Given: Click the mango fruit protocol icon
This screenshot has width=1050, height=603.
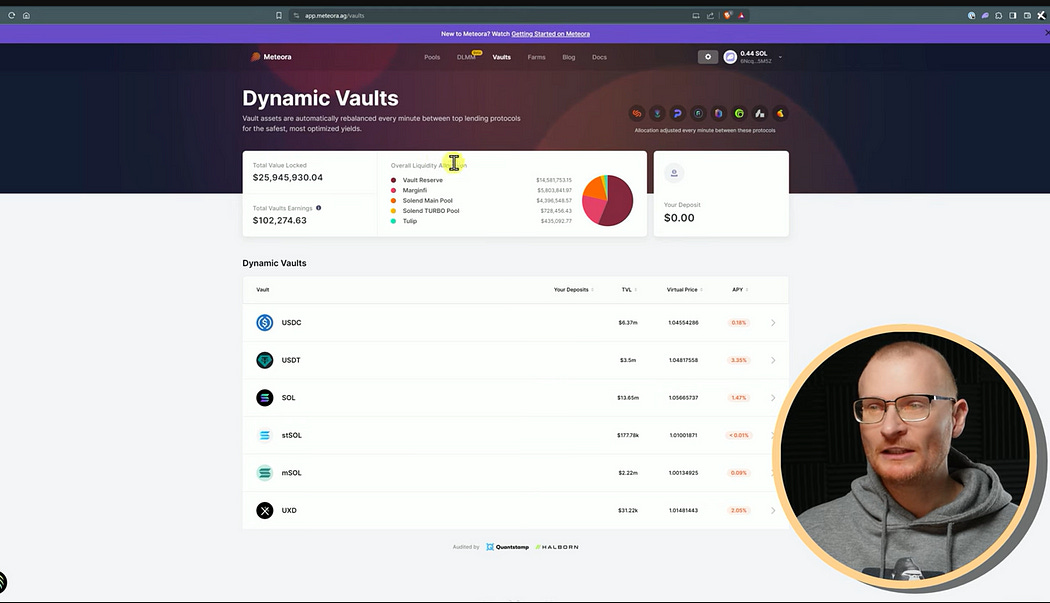Looking at the screenshot, I should pyautogui.click(x=780, y=113).
